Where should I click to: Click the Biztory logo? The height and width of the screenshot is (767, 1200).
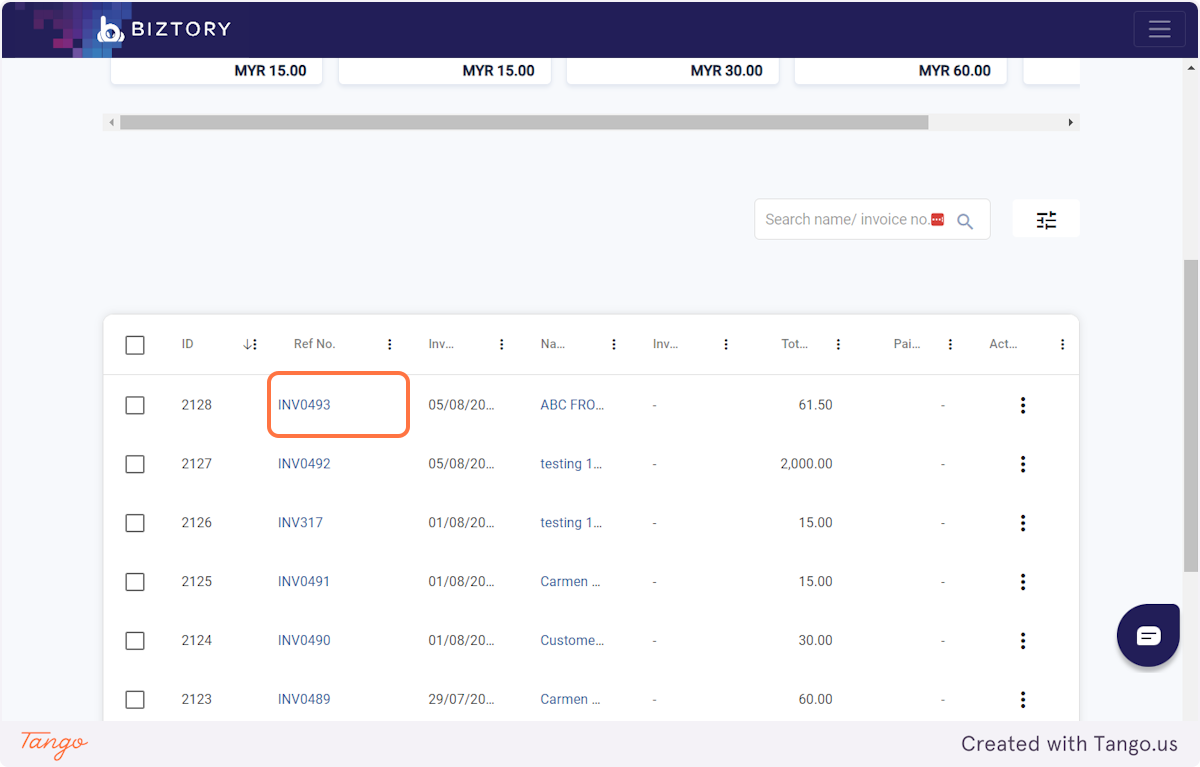(165, 29)
